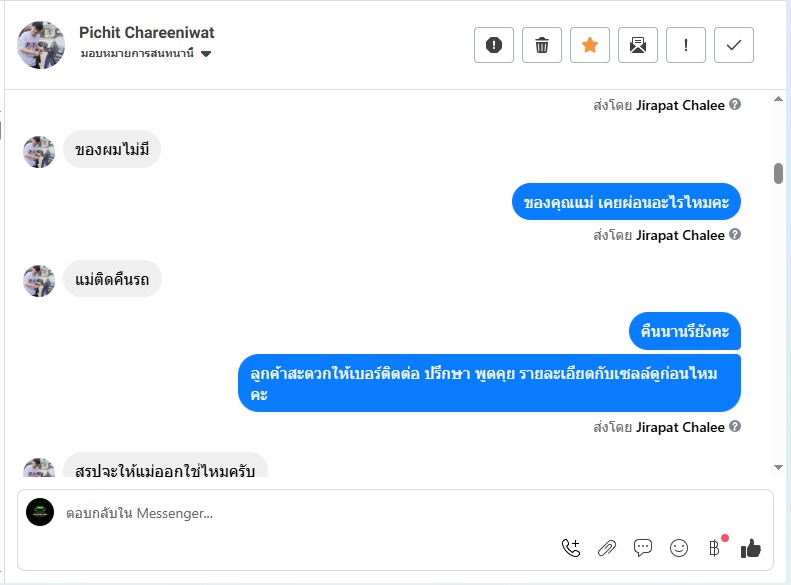Screen dimensions: 791x585
Task: Mark conversation as spam with stop-sign icon
Action: click(x=494, y=45)
